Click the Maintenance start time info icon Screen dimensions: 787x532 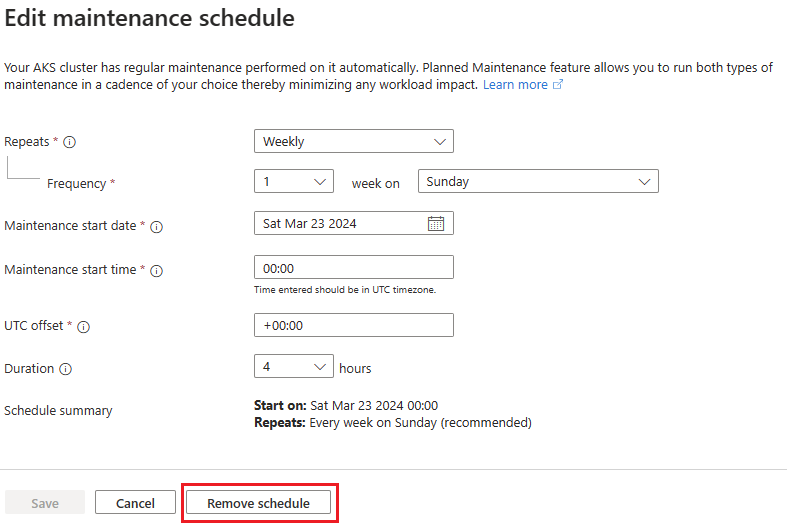point(157,270)
